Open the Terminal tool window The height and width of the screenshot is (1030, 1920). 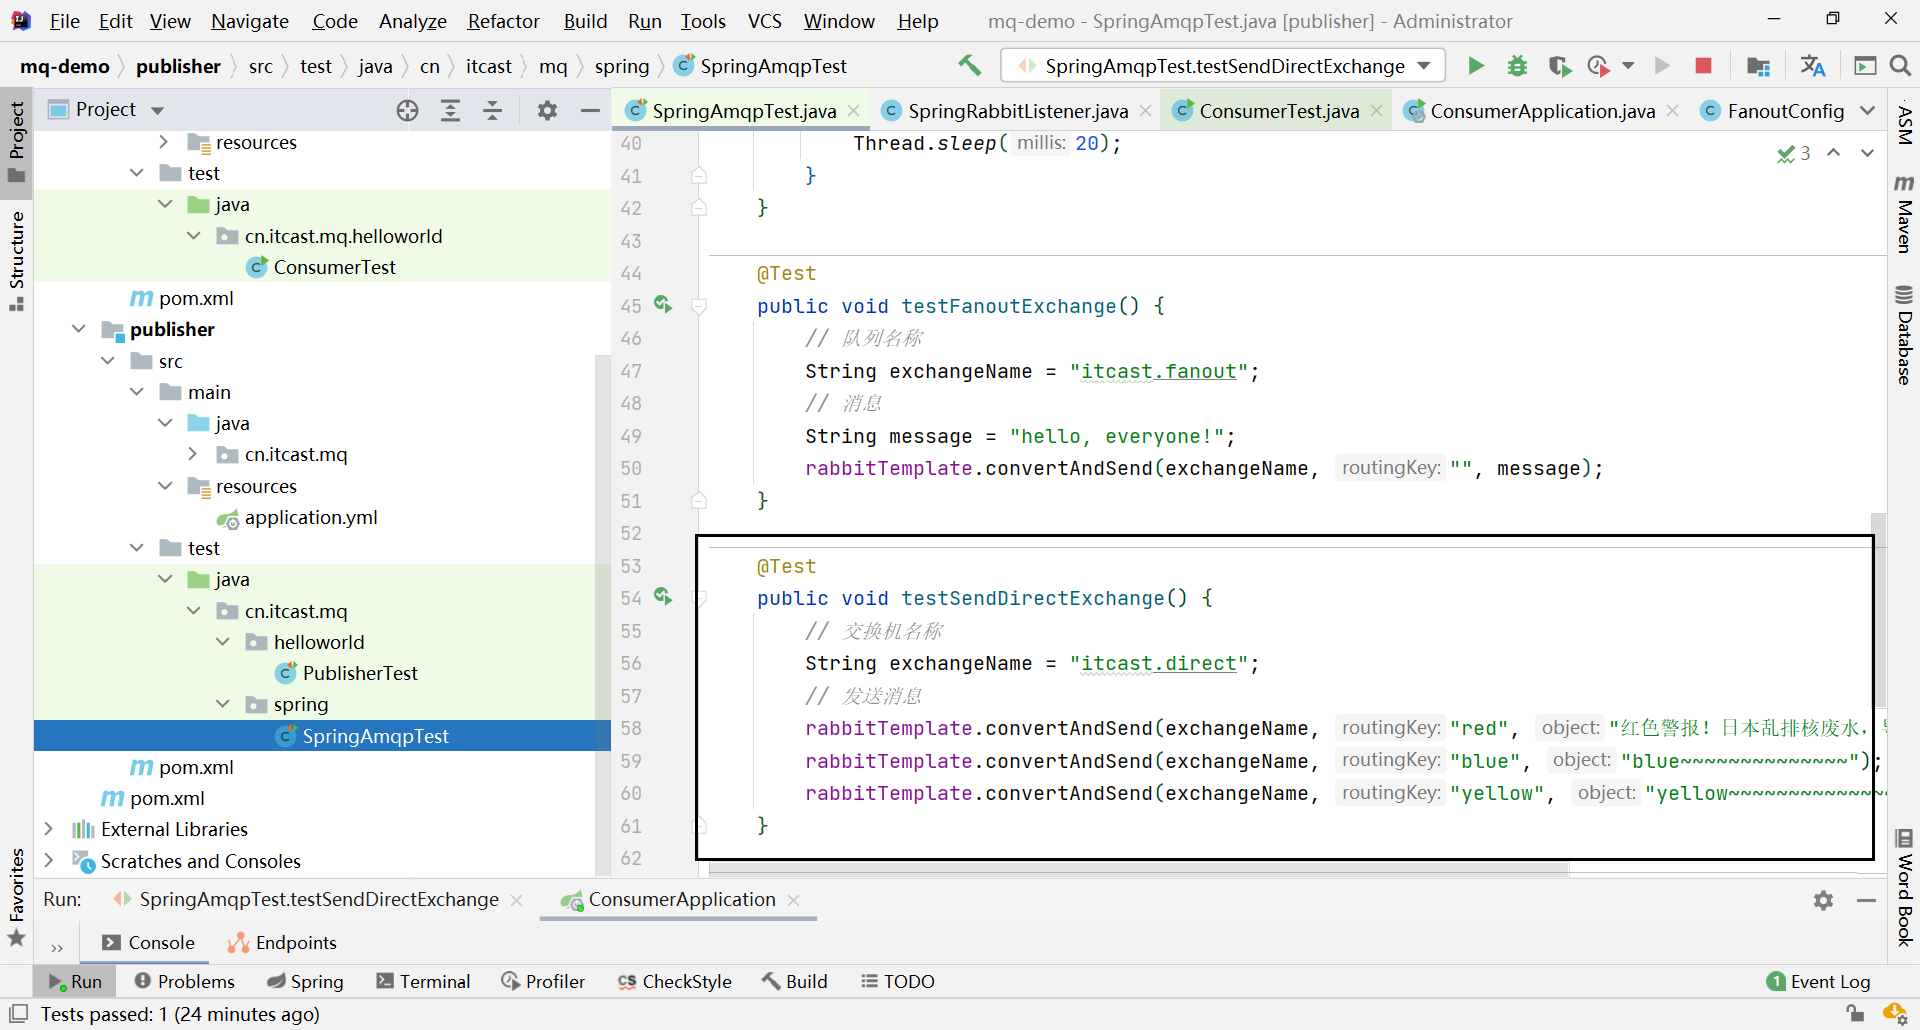click(423, 981)
